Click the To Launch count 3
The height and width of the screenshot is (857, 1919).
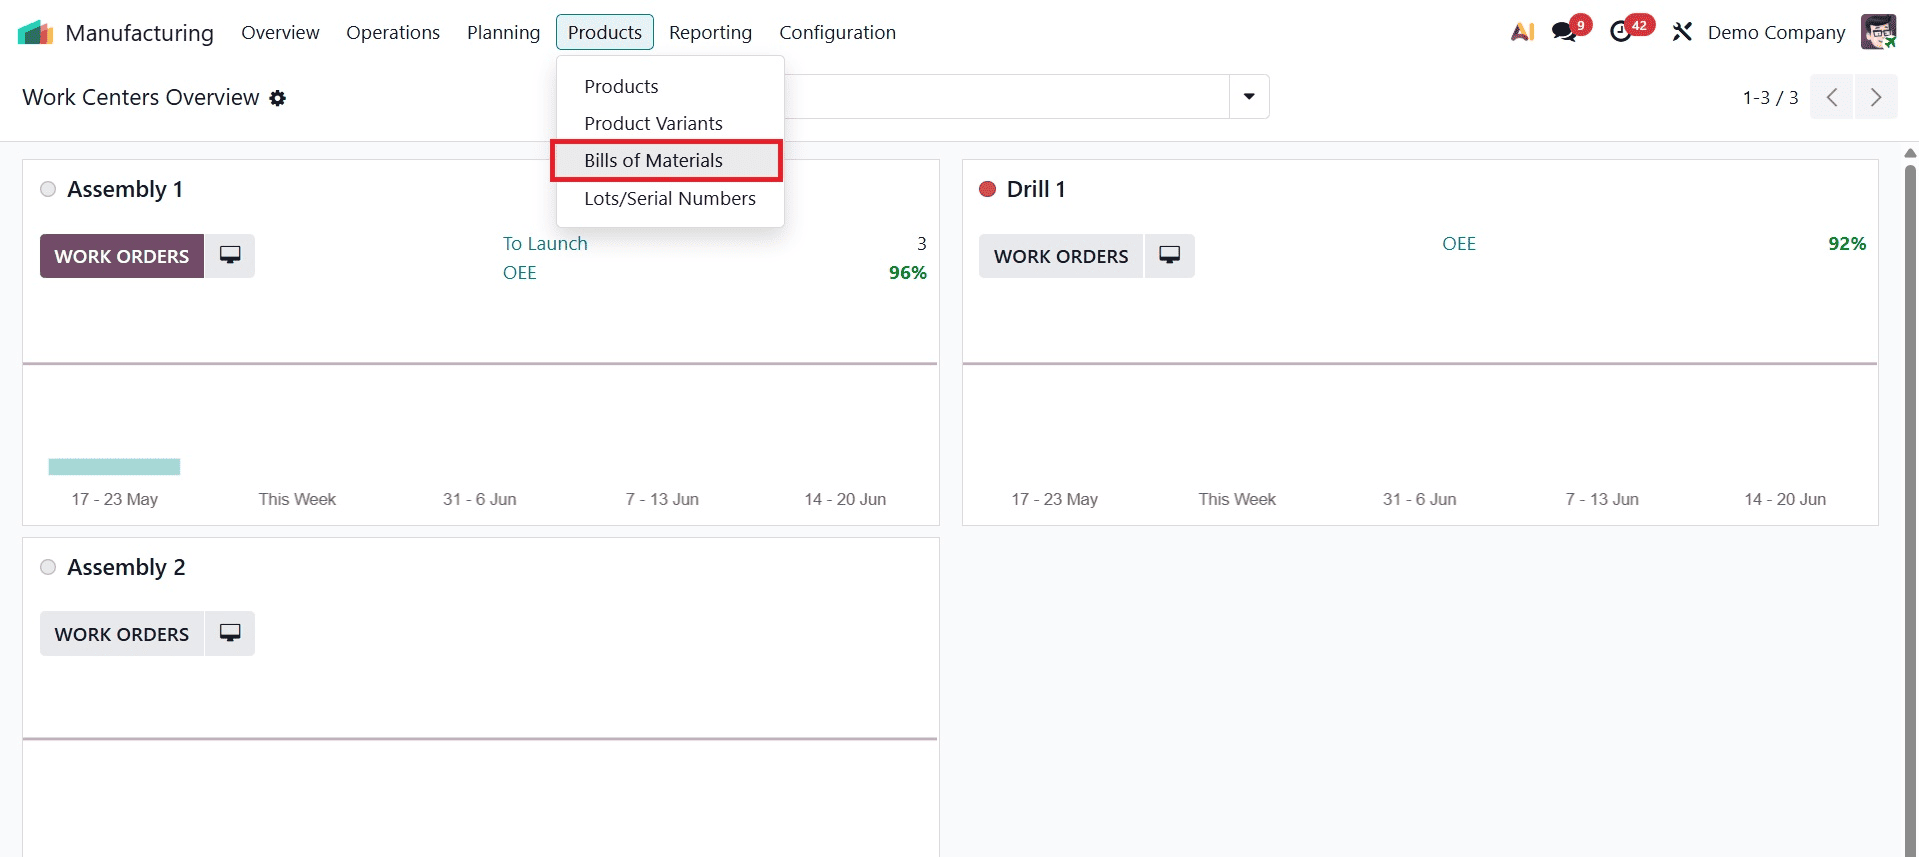click(x=921, y=243)
